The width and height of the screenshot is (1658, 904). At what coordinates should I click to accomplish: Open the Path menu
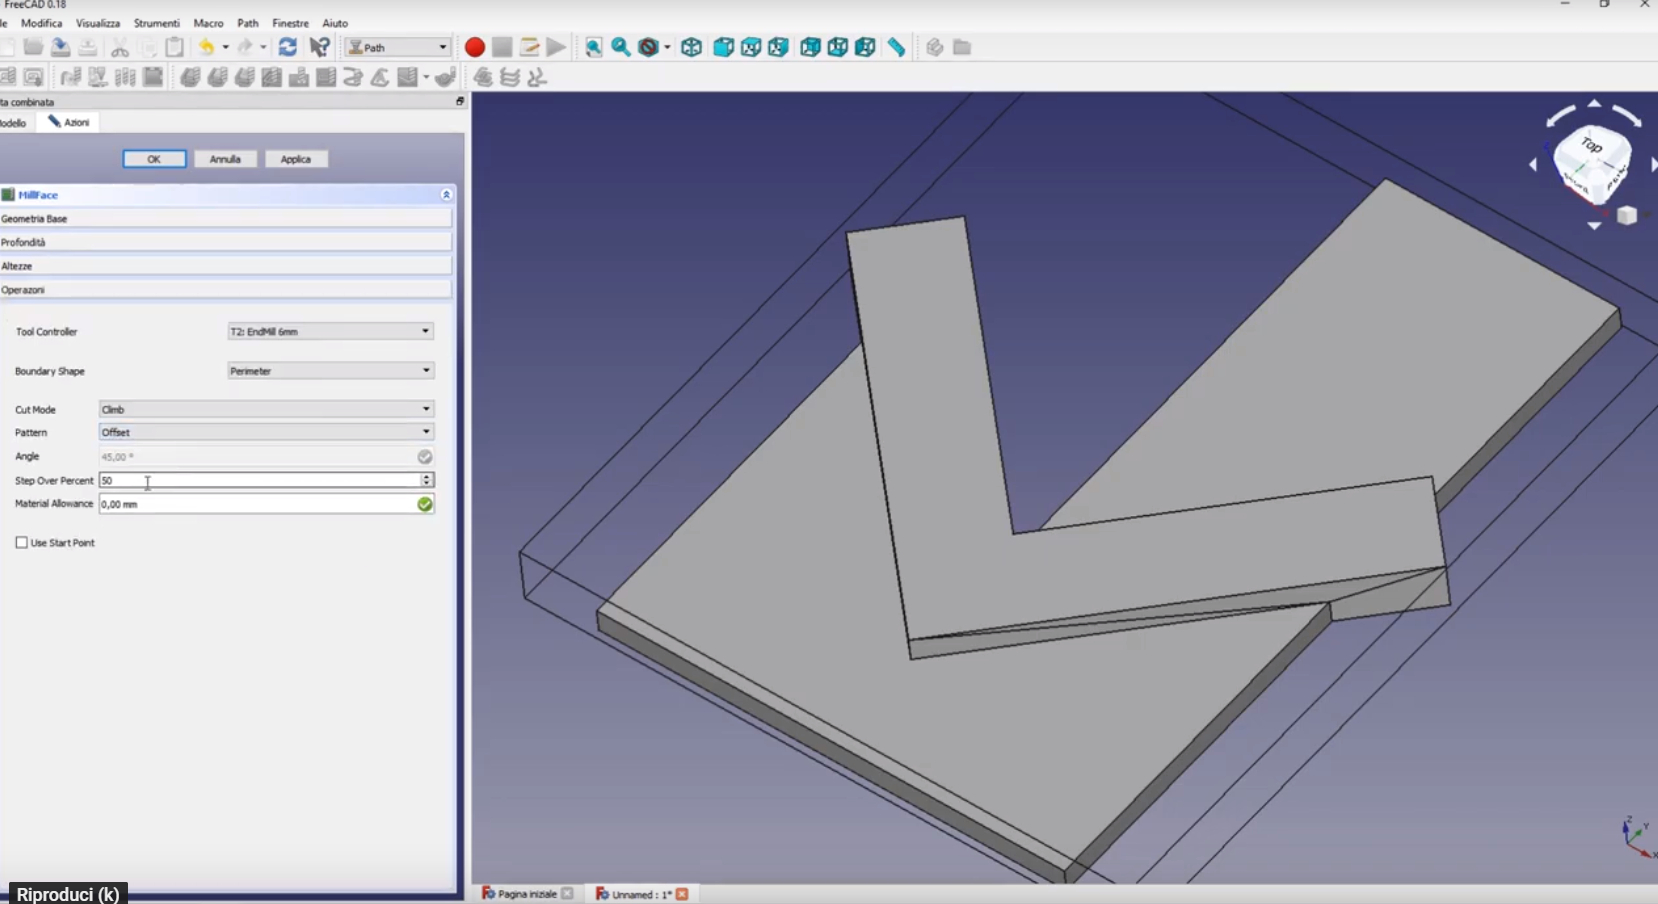coord(248,23)
